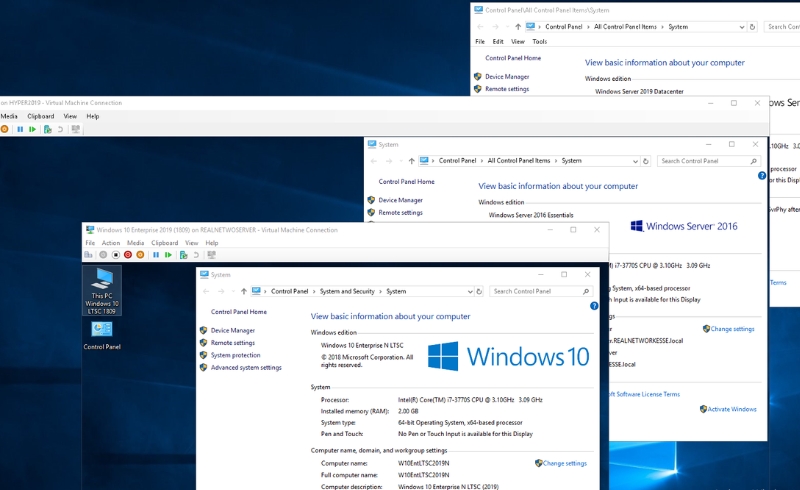800x490 pixels.
Task: Click blue help icon in Server 2016 System window
Action: pyautogui.click(x=762, y=176)
